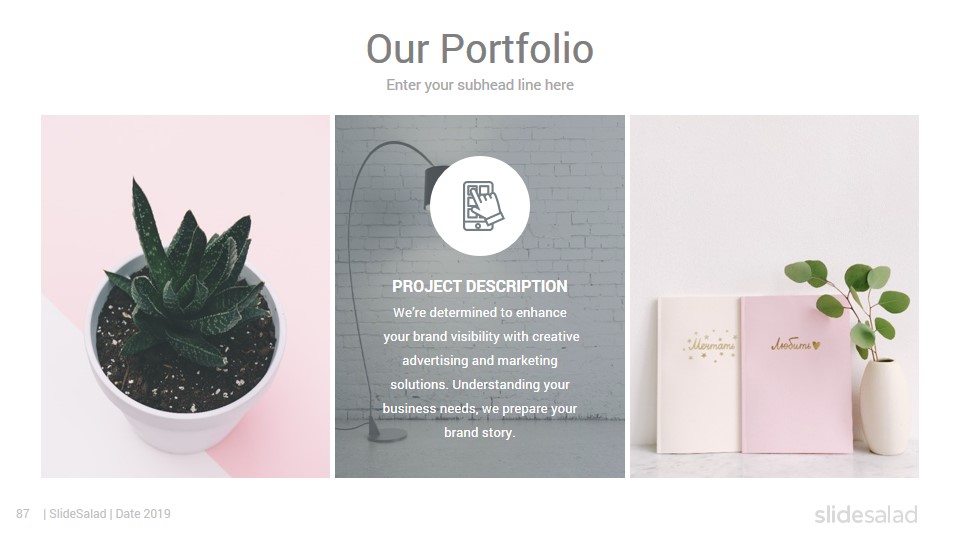Click the SlideSalad Date 2019 footer text
This screenshot has height=540, width=960.
(107, 514)
